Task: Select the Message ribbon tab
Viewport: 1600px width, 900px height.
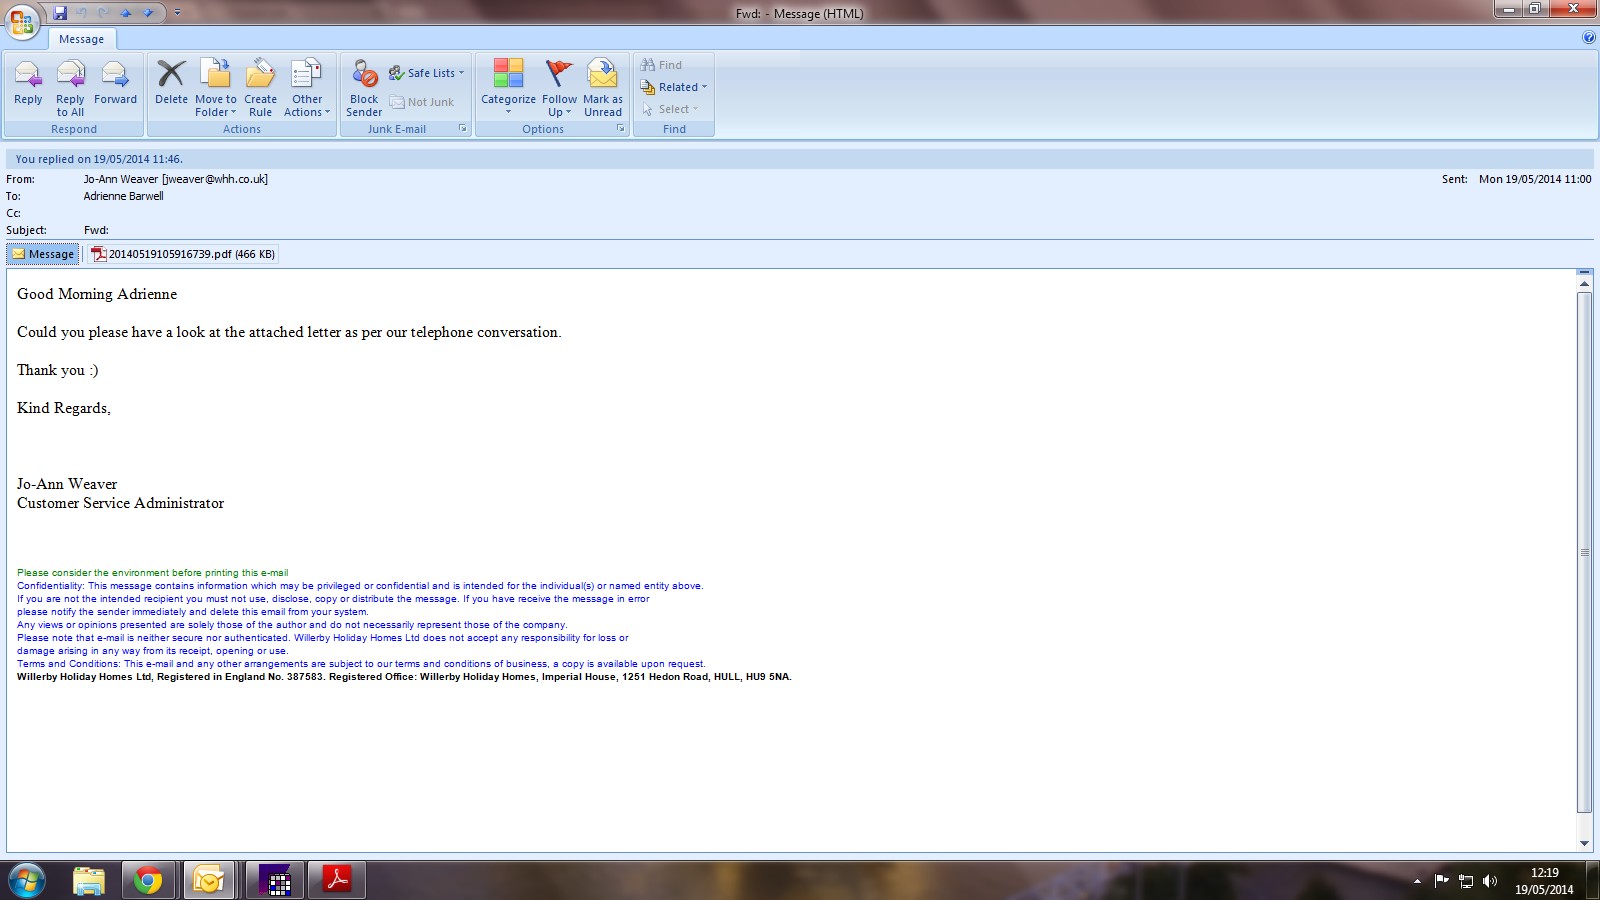Action: [81, 39]
